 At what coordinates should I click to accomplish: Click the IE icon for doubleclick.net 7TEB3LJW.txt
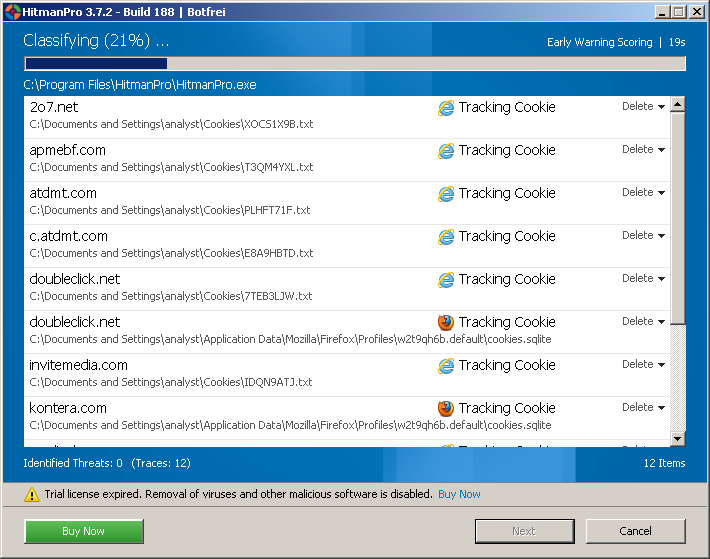coord(446,280)
